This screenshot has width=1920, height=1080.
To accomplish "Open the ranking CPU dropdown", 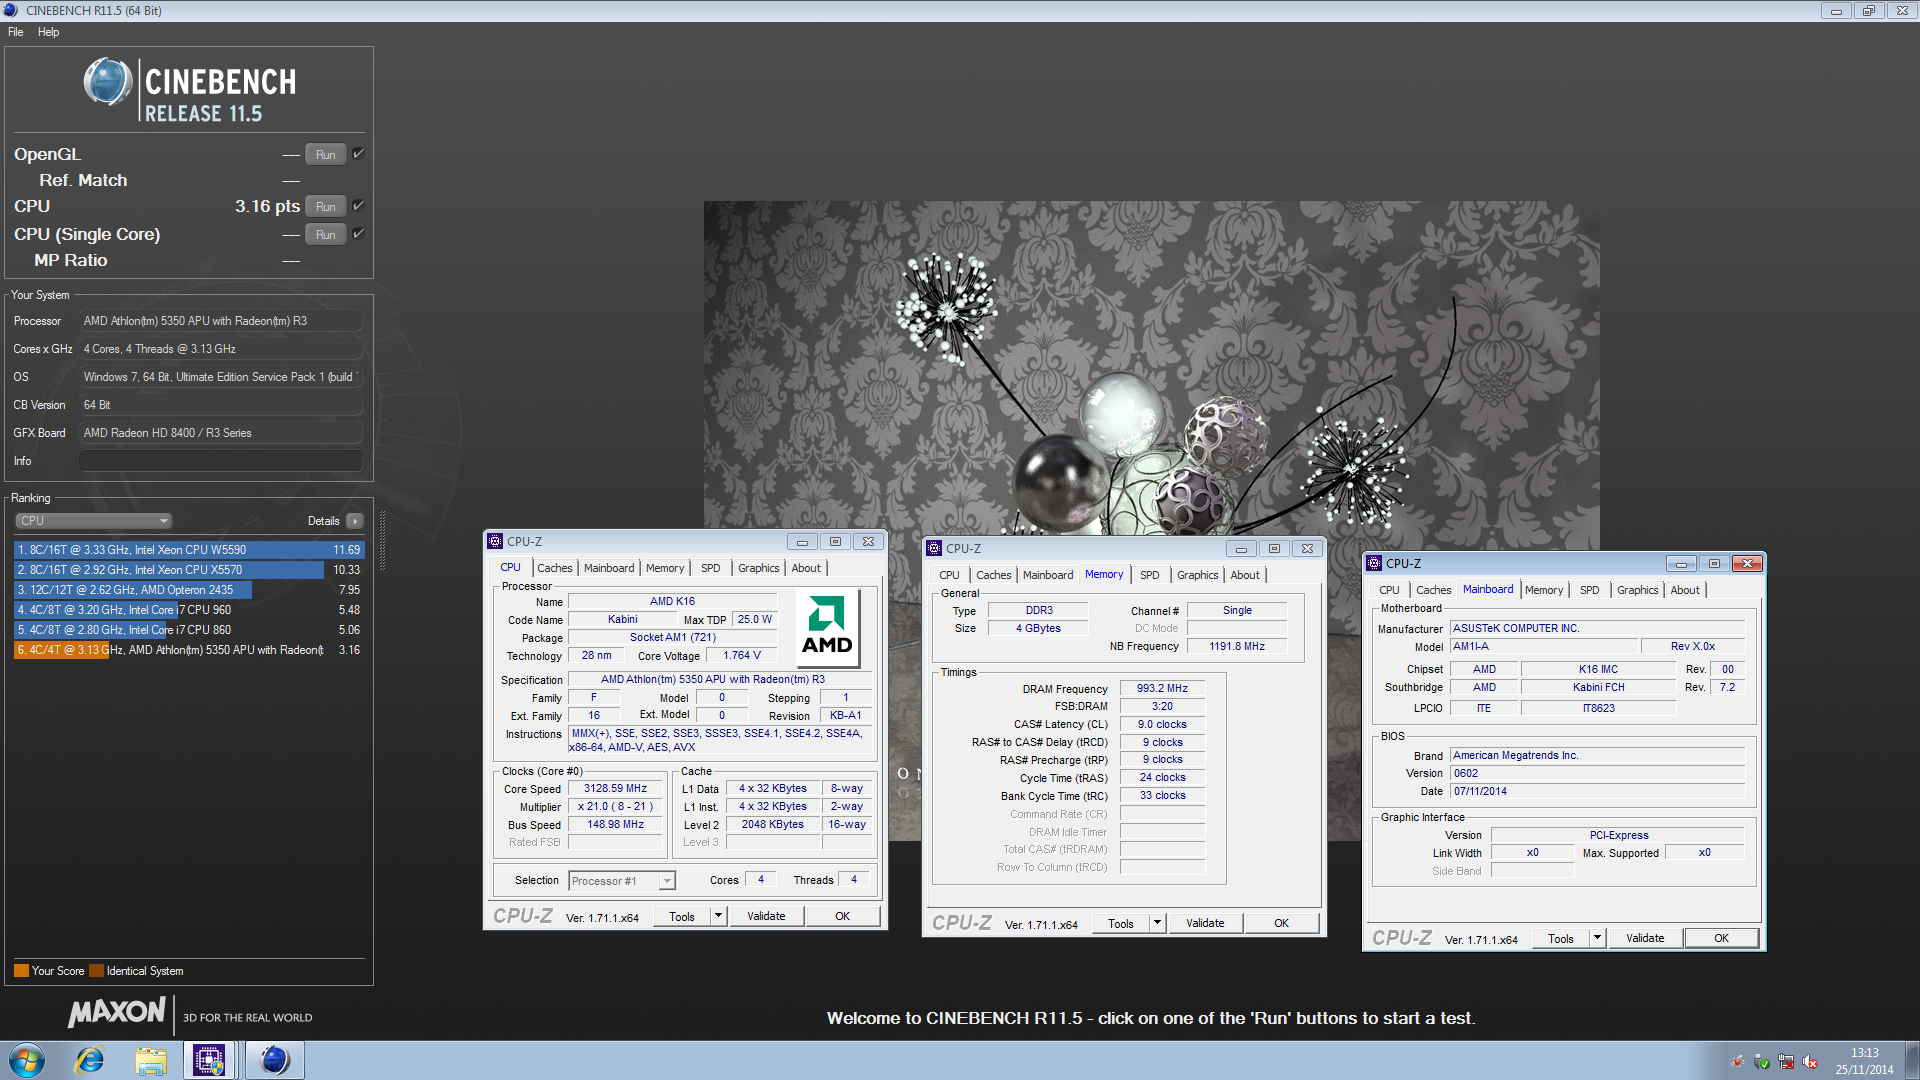I will click(x=94, y=521).
